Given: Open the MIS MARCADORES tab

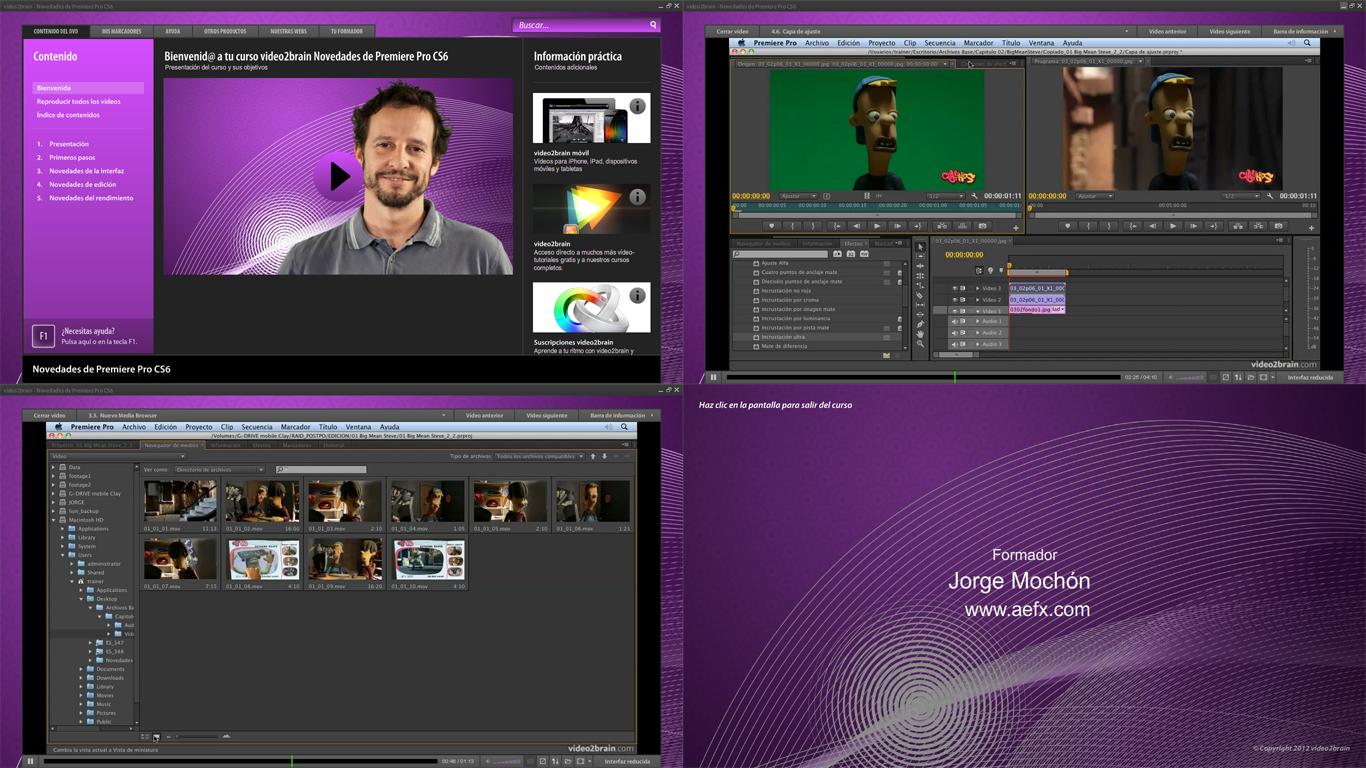Looking at the screenshot, I should point(122,31).
